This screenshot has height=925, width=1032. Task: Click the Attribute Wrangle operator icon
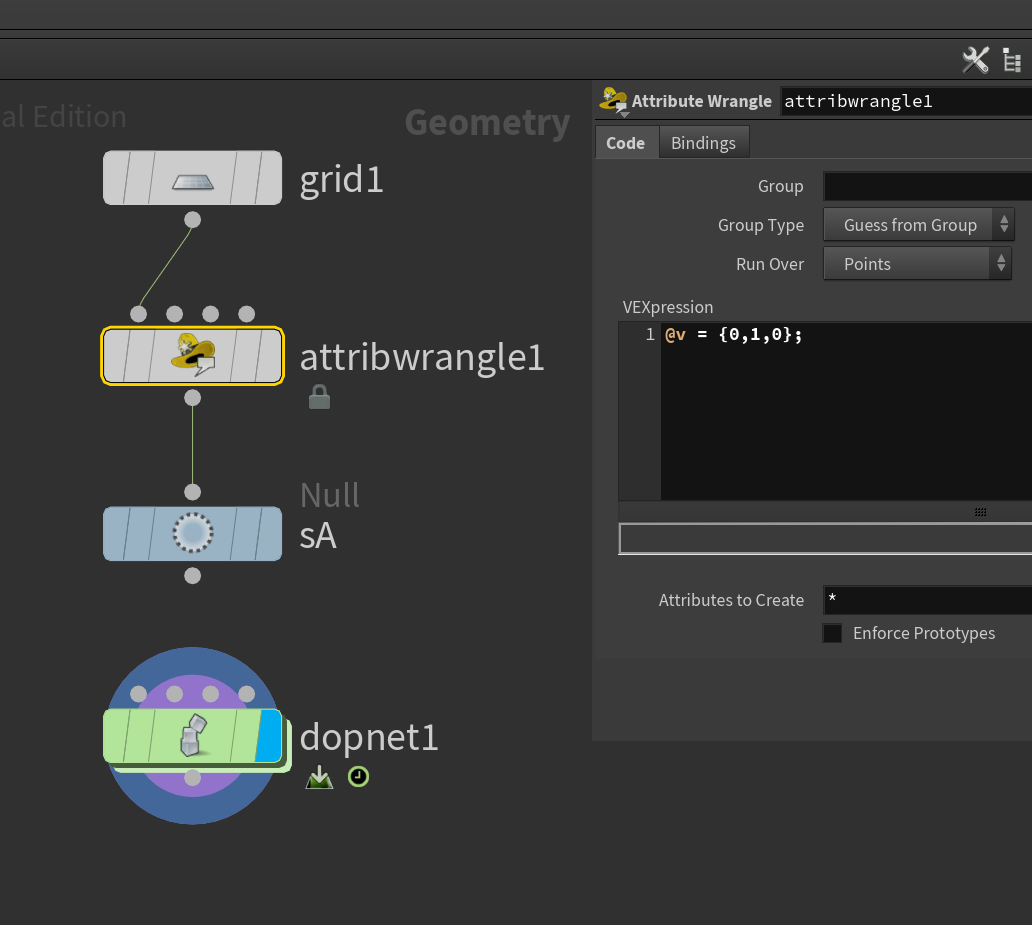click(x=613, y=101)
